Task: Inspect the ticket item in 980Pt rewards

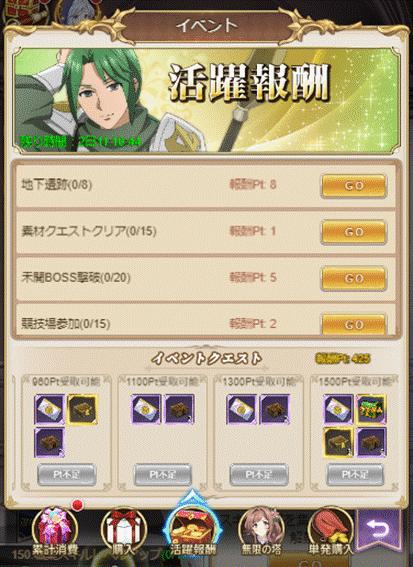Action: (x=50, y=409)
